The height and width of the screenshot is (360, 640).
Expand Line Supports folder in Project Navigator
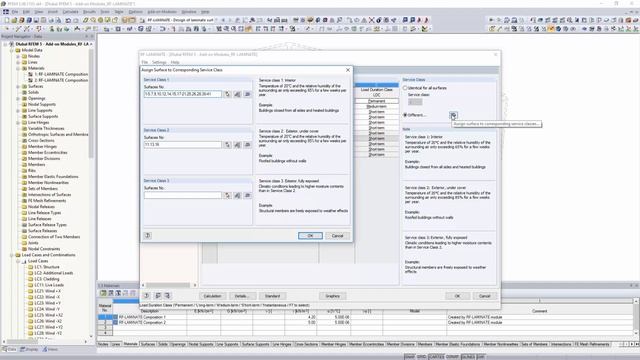click(x=18, y=111)
